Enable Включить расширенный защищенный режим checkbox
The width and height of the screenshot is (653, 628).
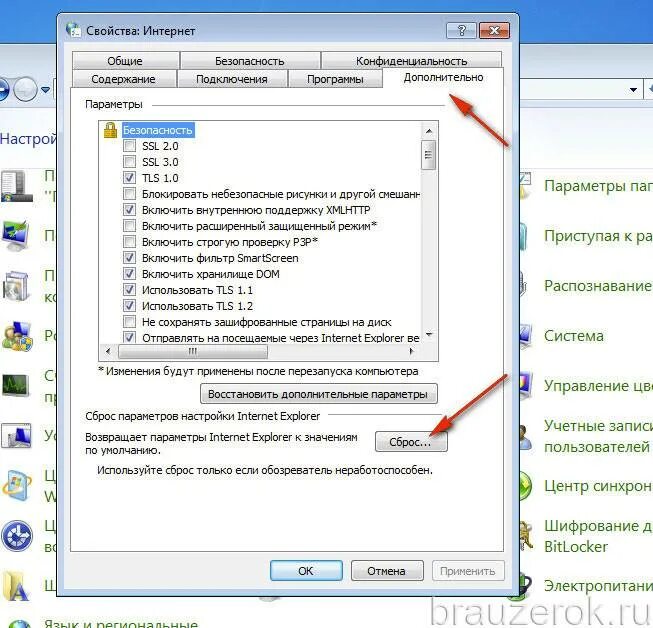130,226
